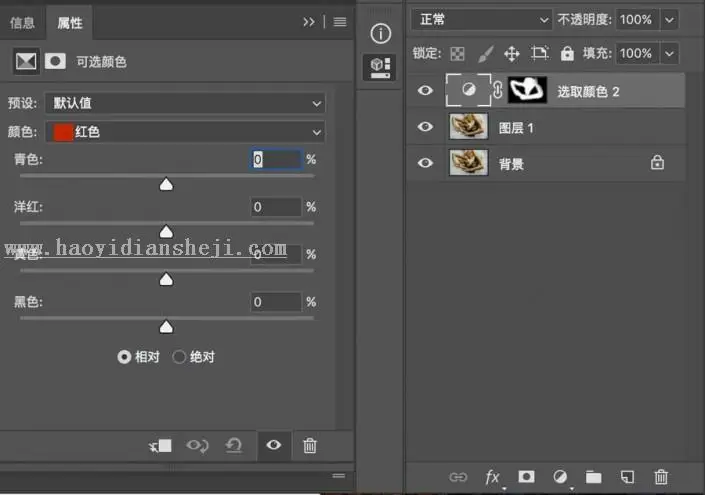Hide the 选取颜色 2 layer
This screenshot has height=495, width=705.
click(x=425, y=90)
